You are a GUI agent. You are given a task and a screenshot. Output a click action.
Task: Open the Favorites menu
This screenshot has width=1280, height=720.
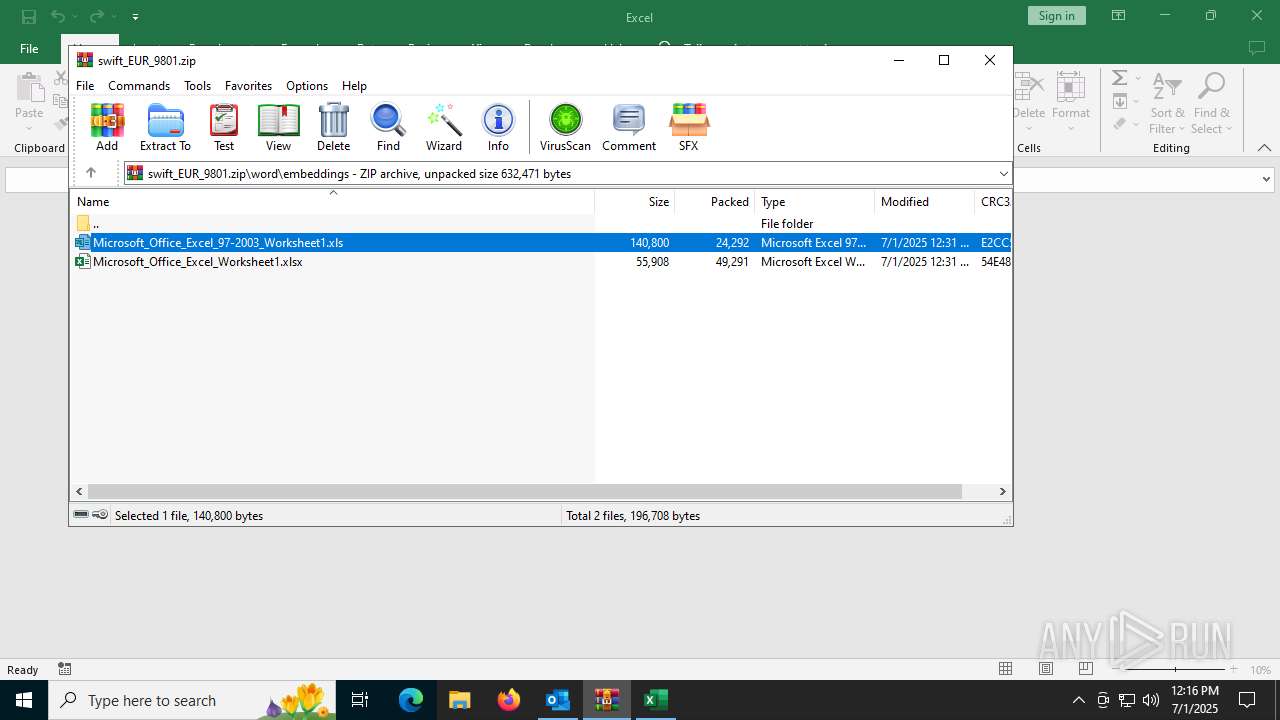click(x=248, y=86)
